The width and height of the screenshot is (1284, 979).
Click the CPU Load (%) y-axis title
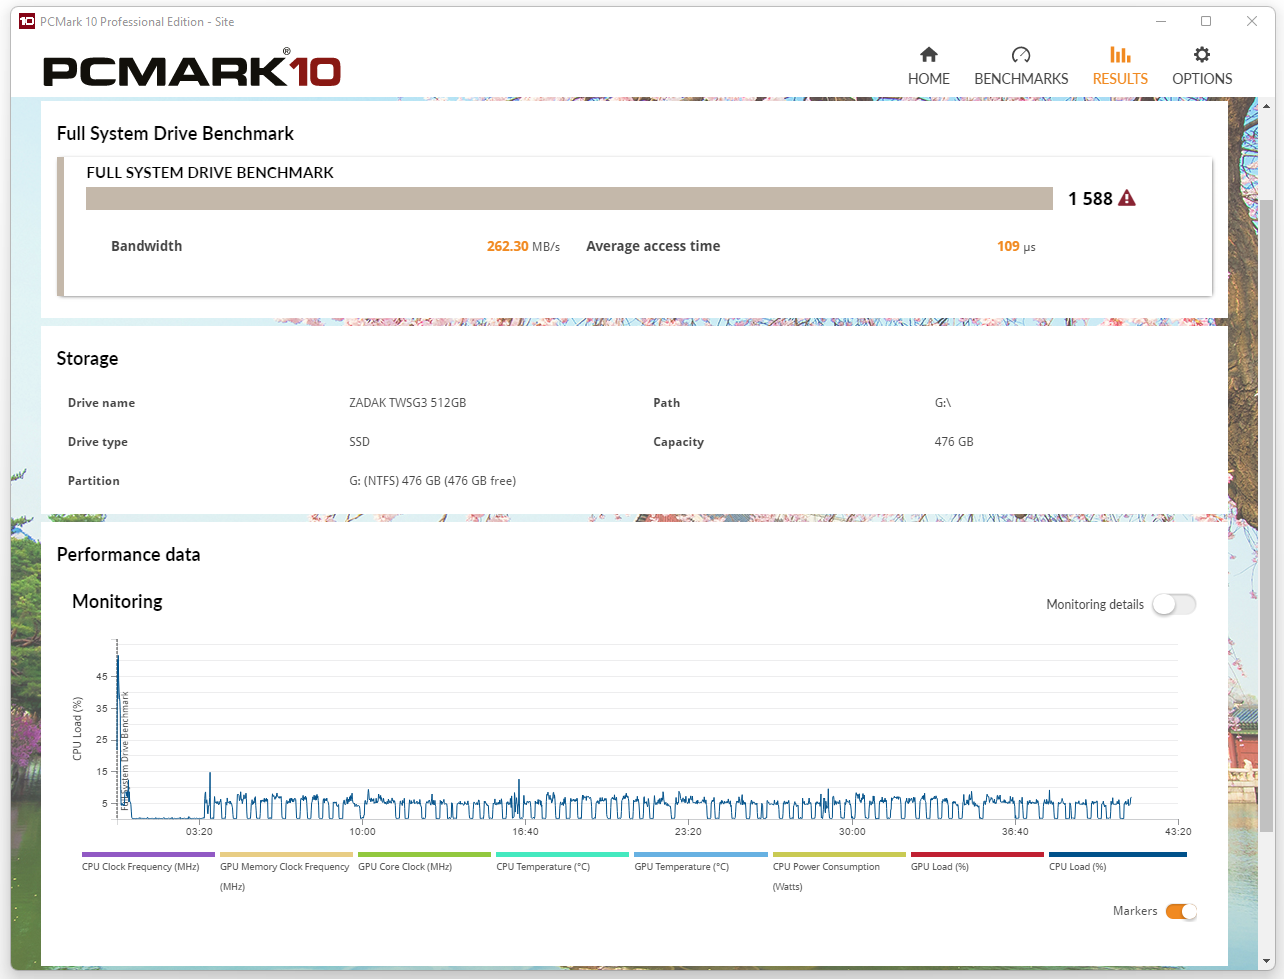pyautogui.click(x=77, y=729)
